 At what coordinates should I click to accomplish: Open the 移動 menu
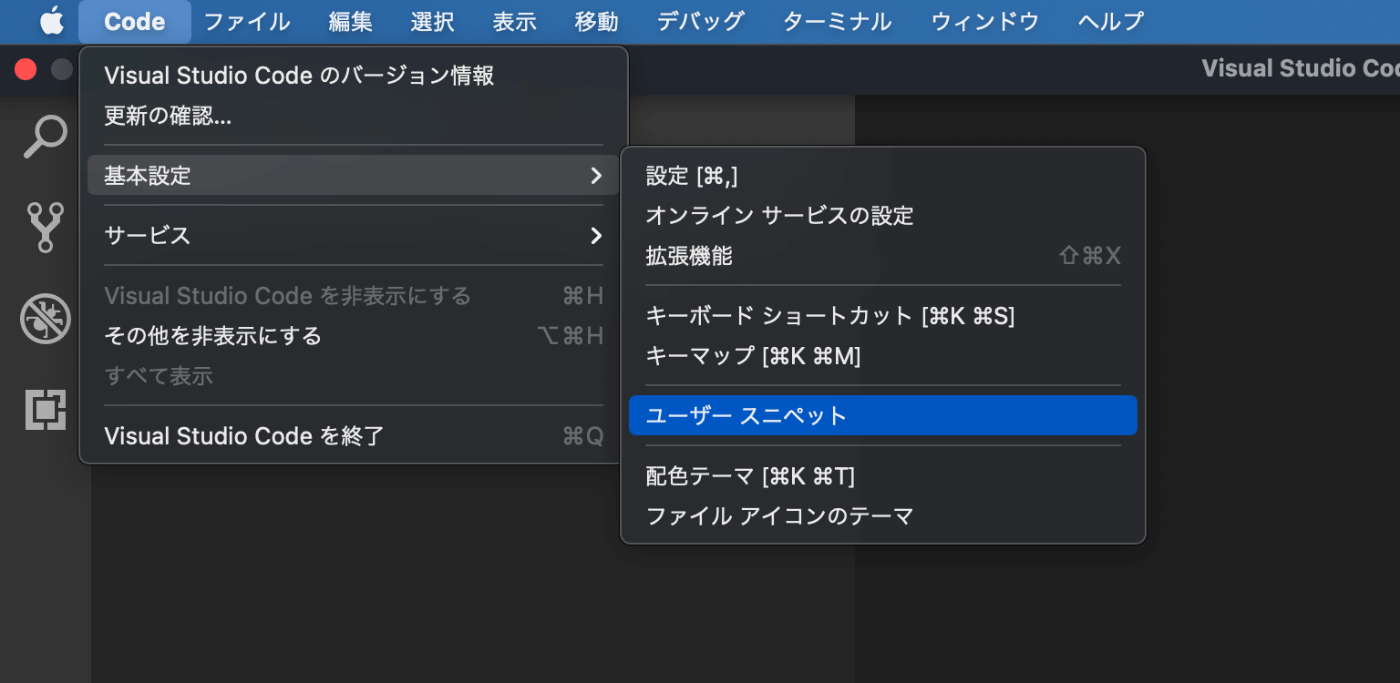click(596, 21)
